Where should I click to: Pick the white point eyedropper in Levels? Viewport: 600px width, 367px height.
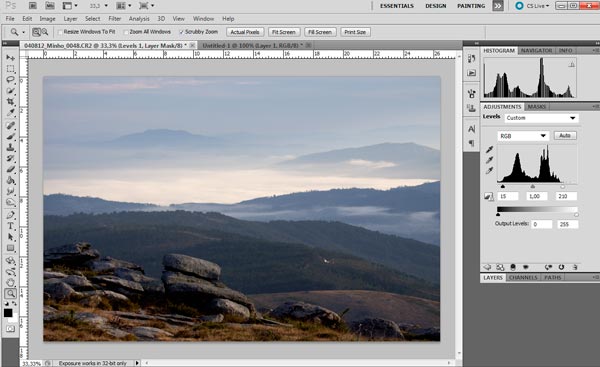(x=489, y=171)
